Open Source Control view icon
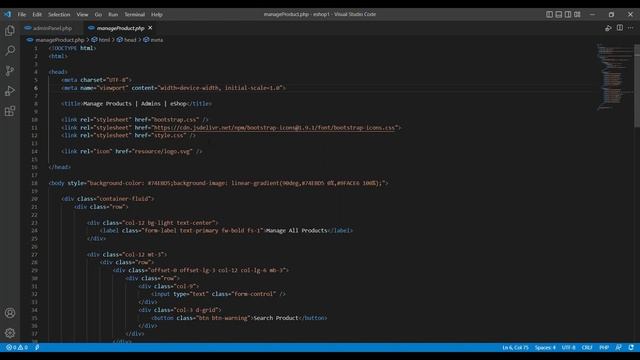640x360 pixels. [x=10, y=71]
